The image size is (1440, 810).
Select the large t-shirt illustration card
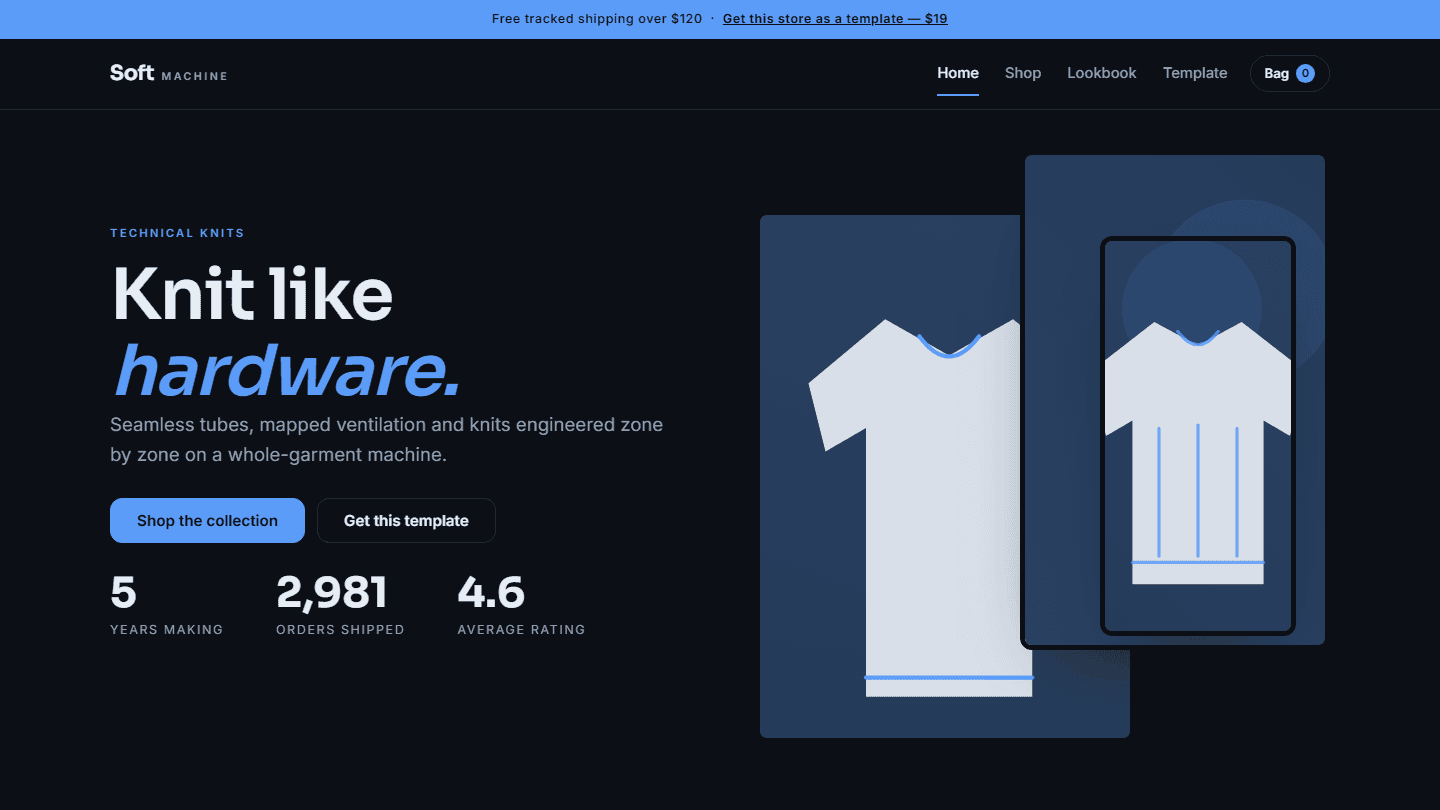click(890, 476)
